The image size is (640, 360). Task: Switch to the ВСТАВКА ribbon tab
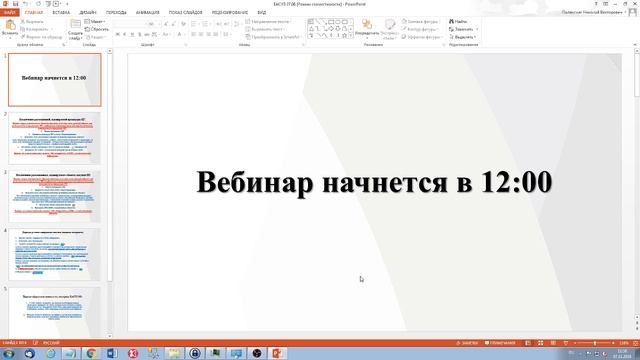click(61, 13)
